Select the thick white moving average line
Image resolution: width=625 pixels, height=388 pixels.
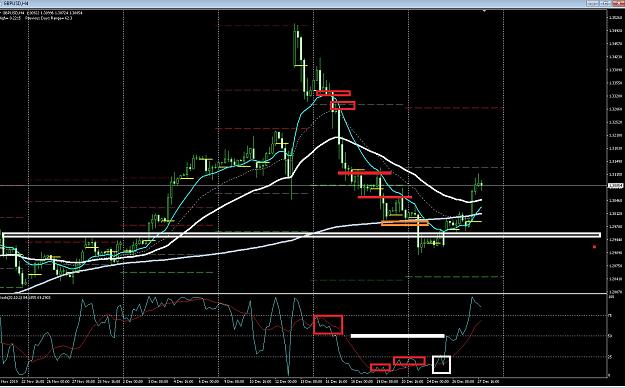[x=338, y=138]
